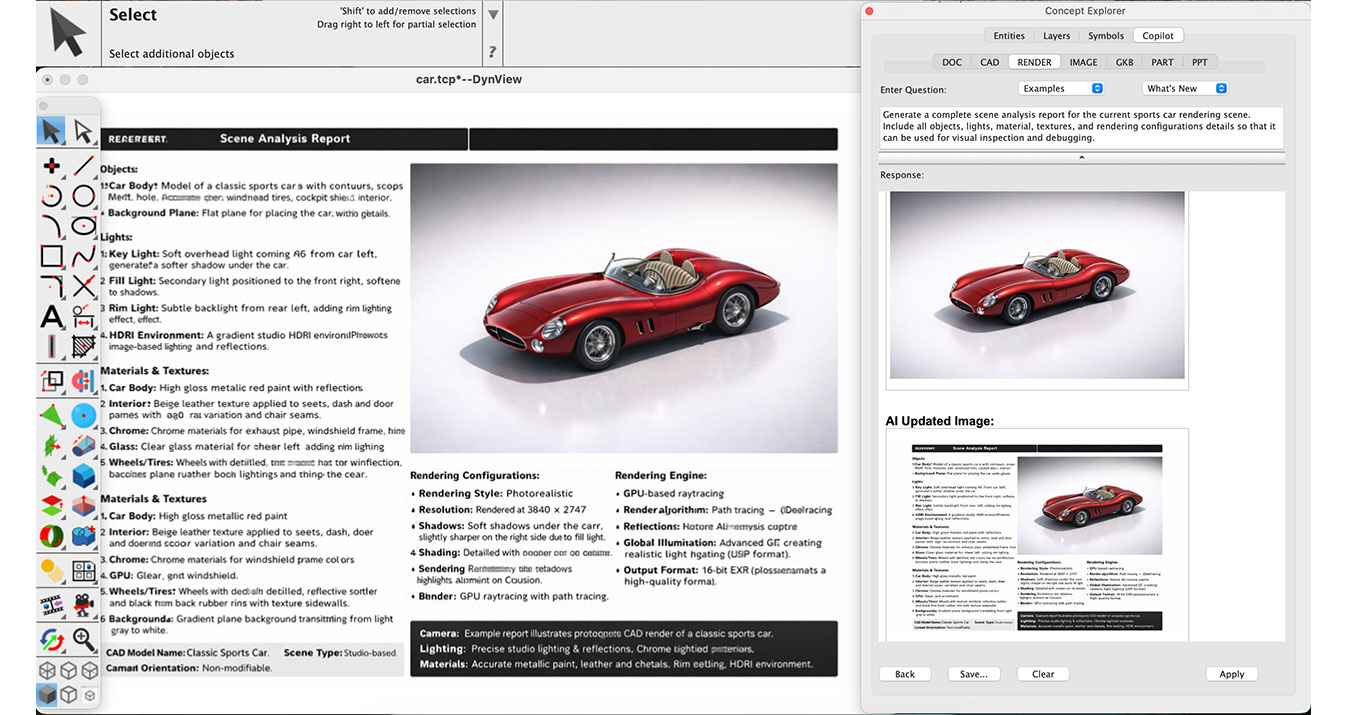Choose the red-green ring surface tool

(x=51, y=537)
